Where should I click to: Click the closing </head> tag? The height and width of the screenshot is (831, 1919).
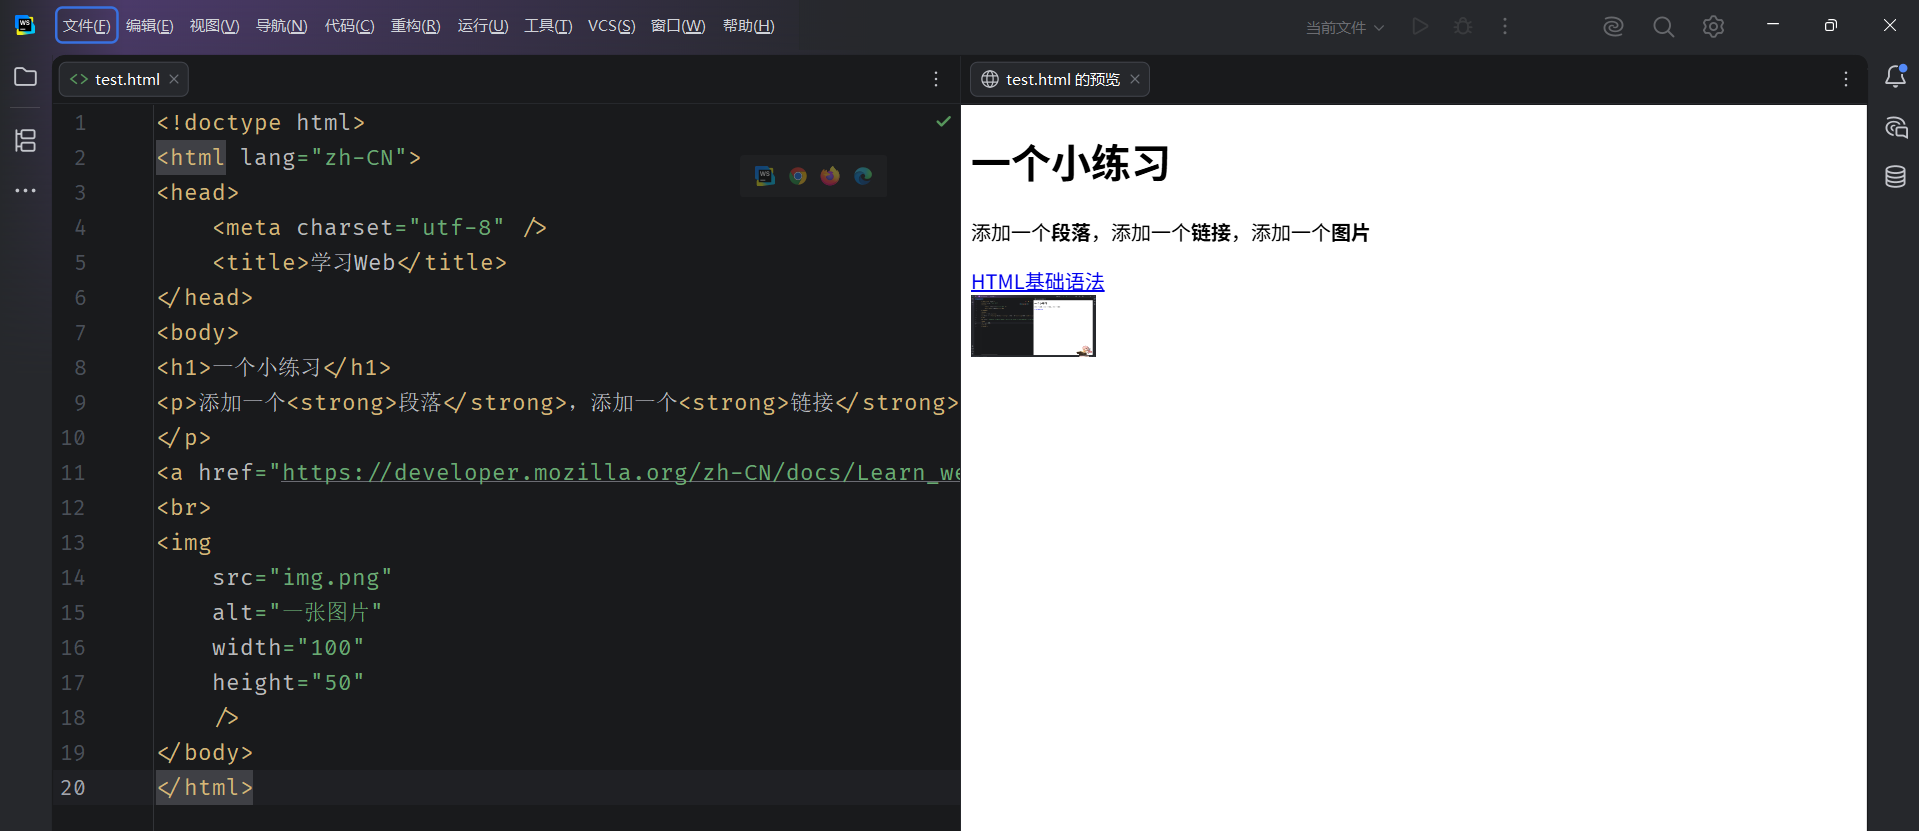click(x=205, y=298)
